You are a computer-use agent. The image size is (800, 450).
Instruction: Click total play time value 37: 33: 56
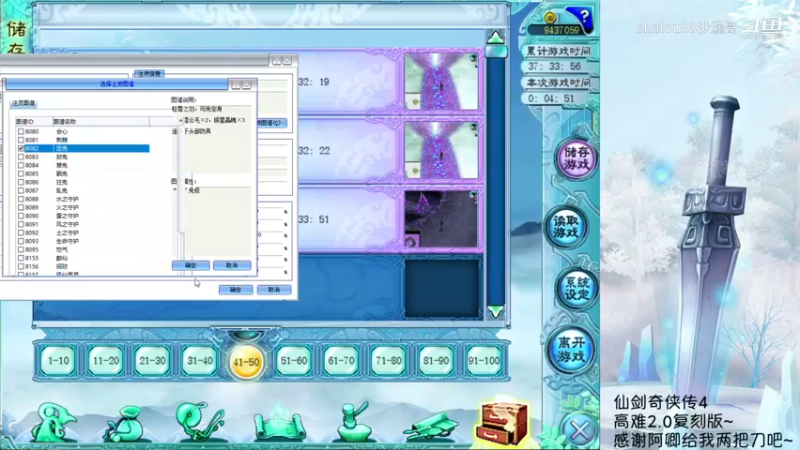[554, 66]
